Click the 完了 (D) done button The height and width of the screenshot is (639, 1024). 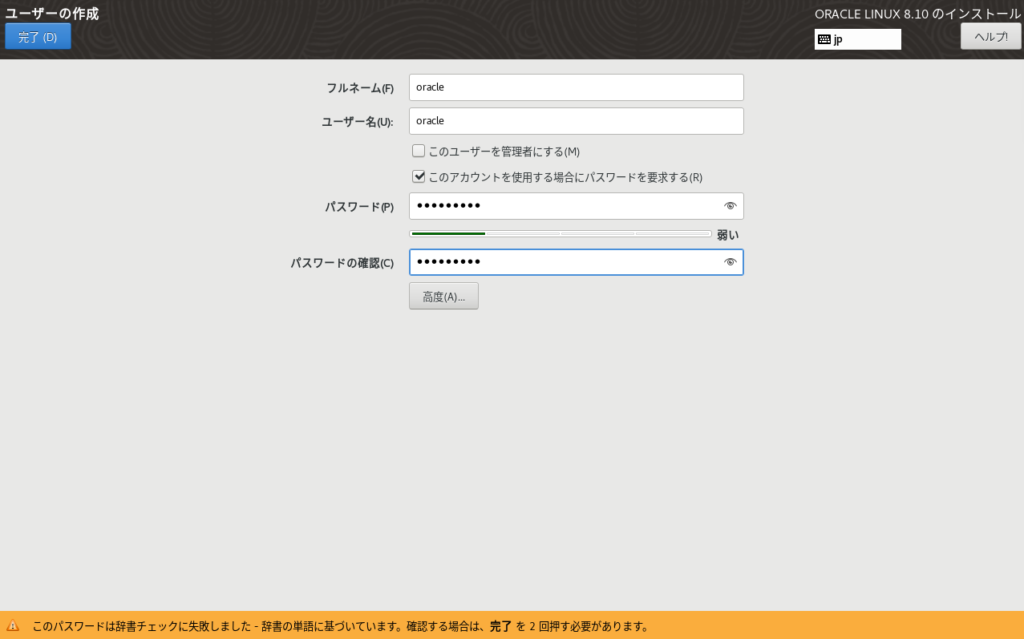pyautogui.click(x=38, y=37)
